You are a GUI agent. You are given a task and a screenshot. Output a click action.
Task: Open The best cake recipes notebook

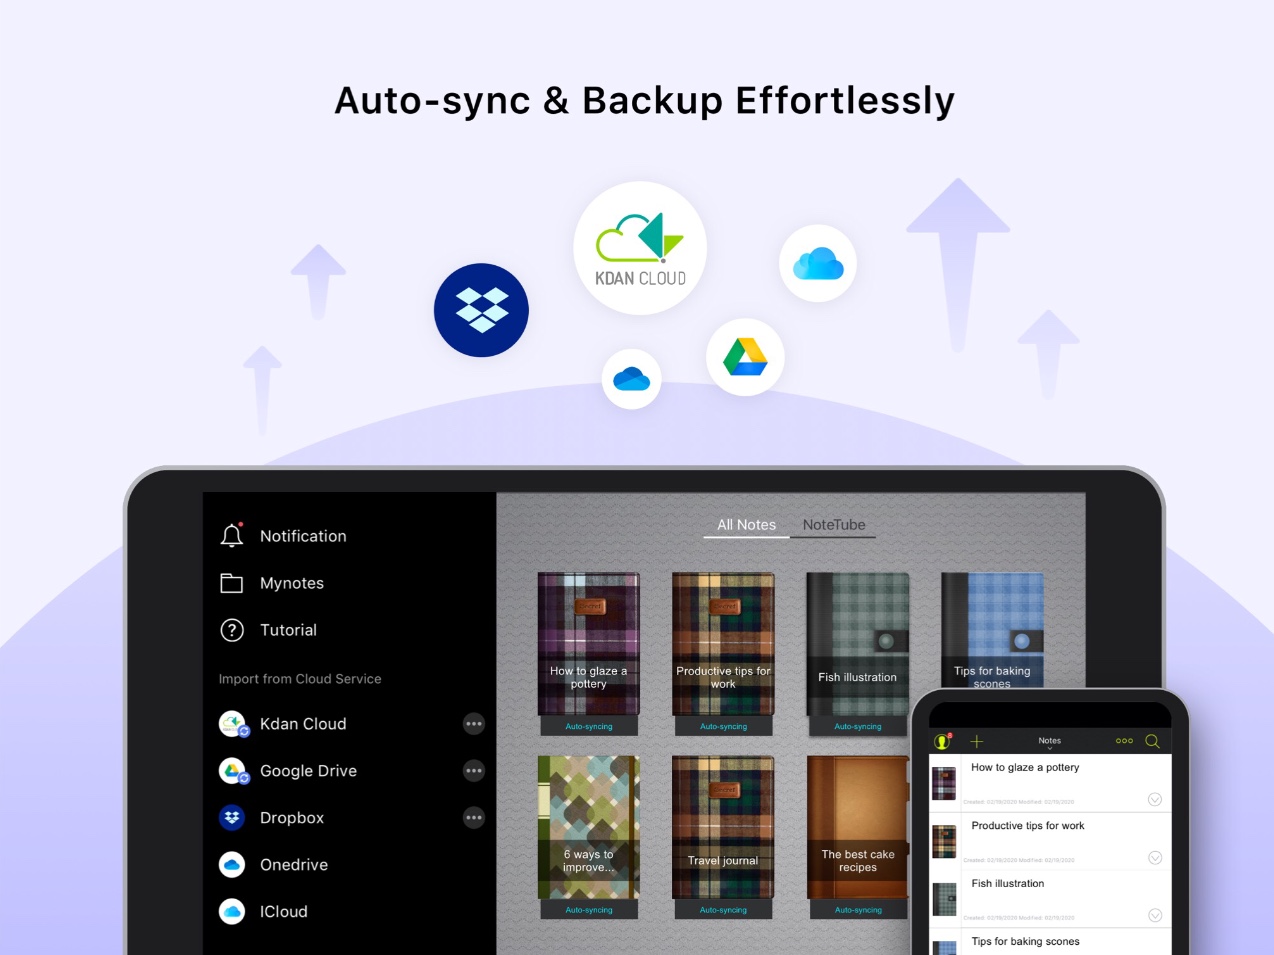pos(858,827)
